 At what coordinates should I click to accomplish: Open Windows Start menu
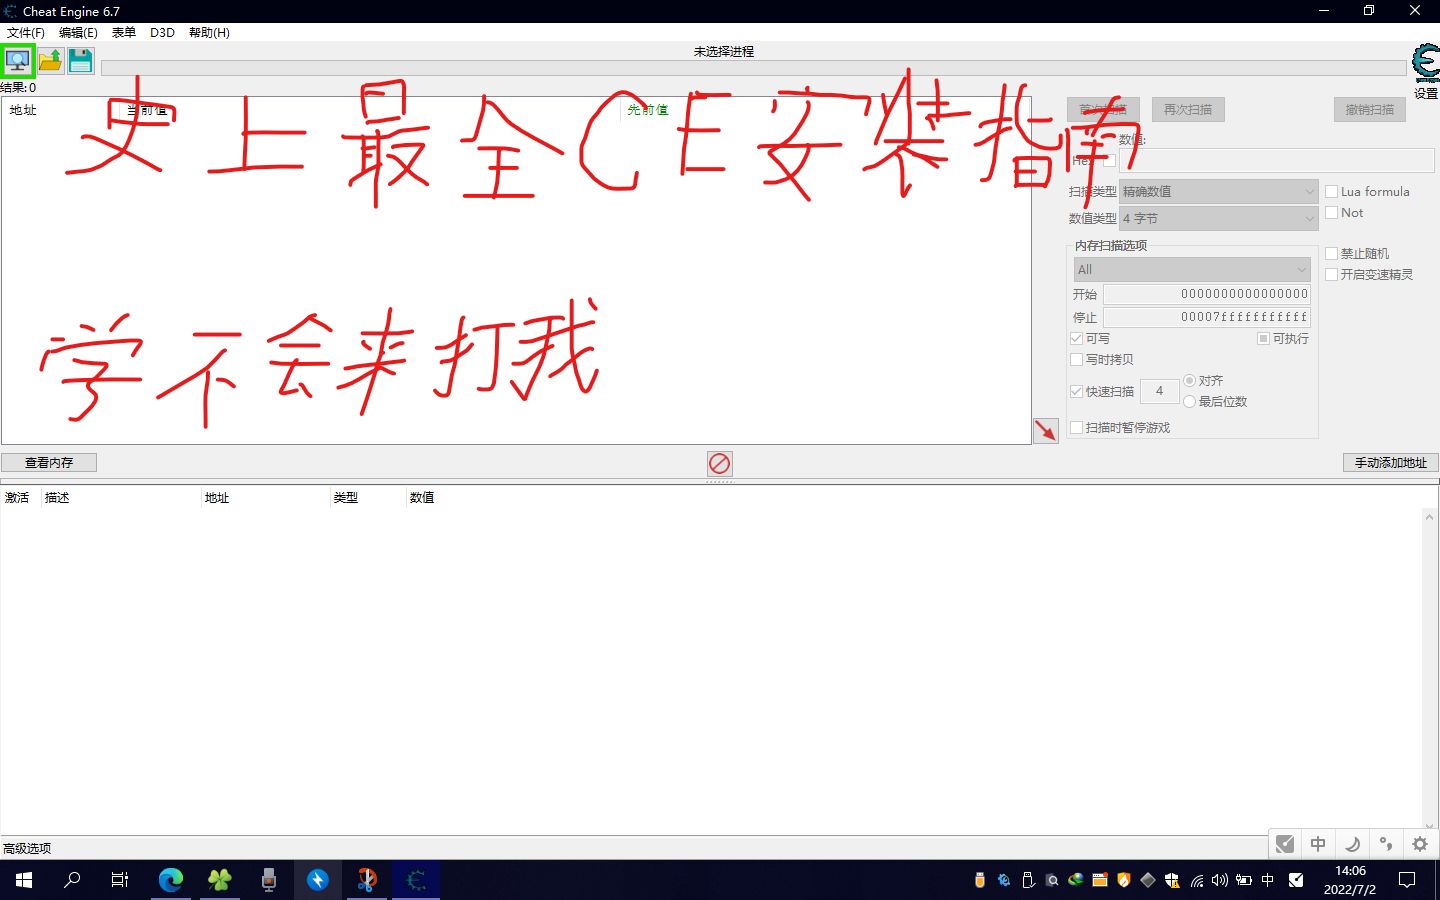pyautogui.click(x=24, y=880)
